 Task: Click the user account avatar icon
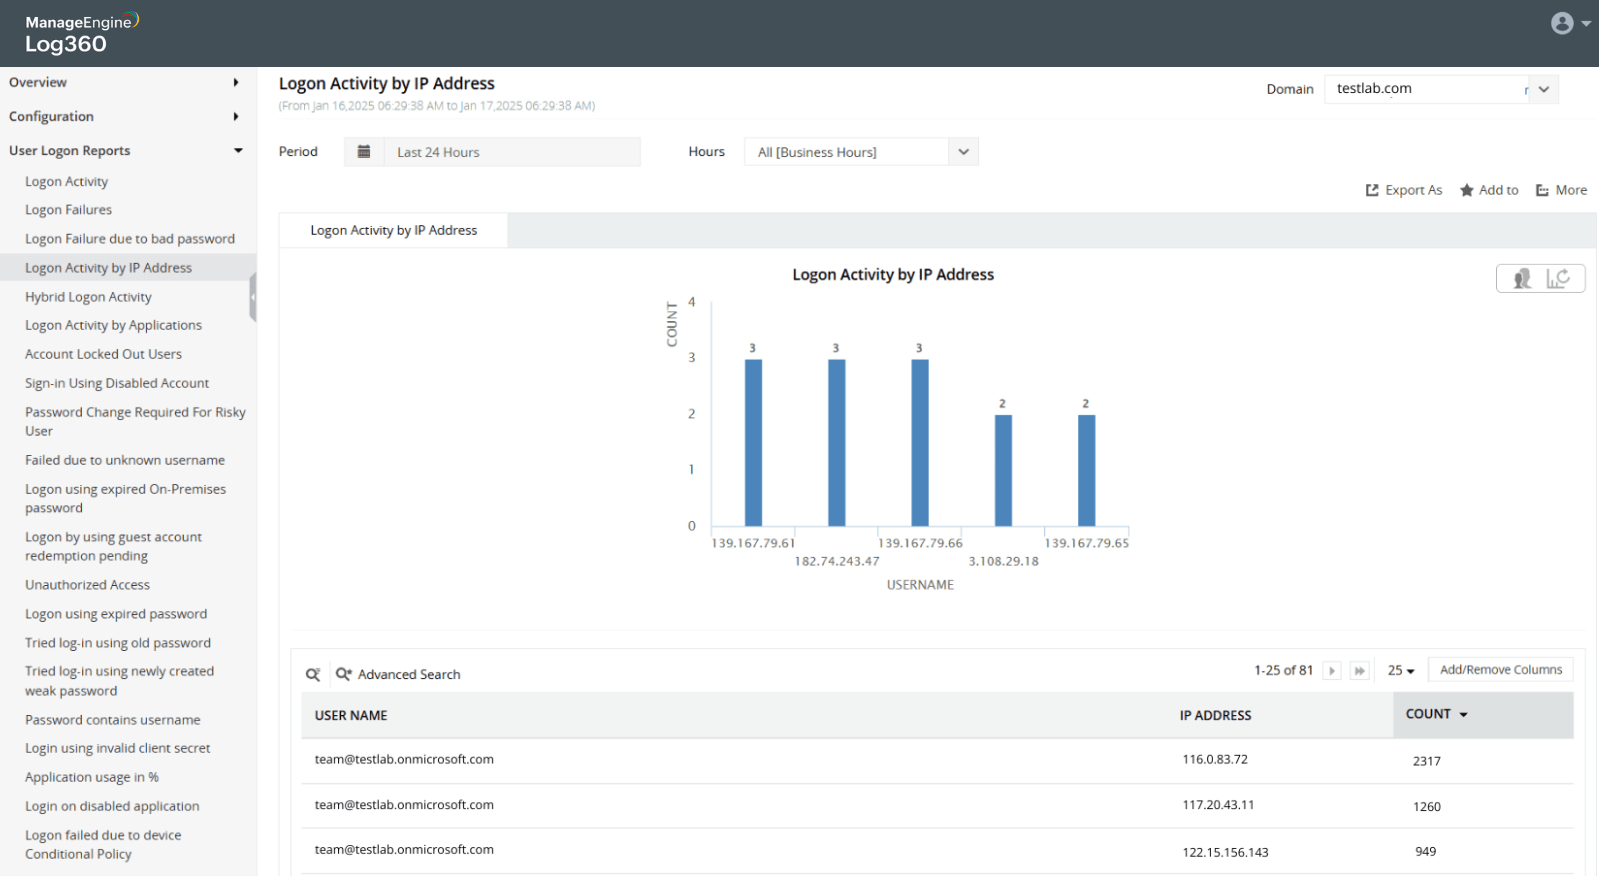[x=1562, y=24]
